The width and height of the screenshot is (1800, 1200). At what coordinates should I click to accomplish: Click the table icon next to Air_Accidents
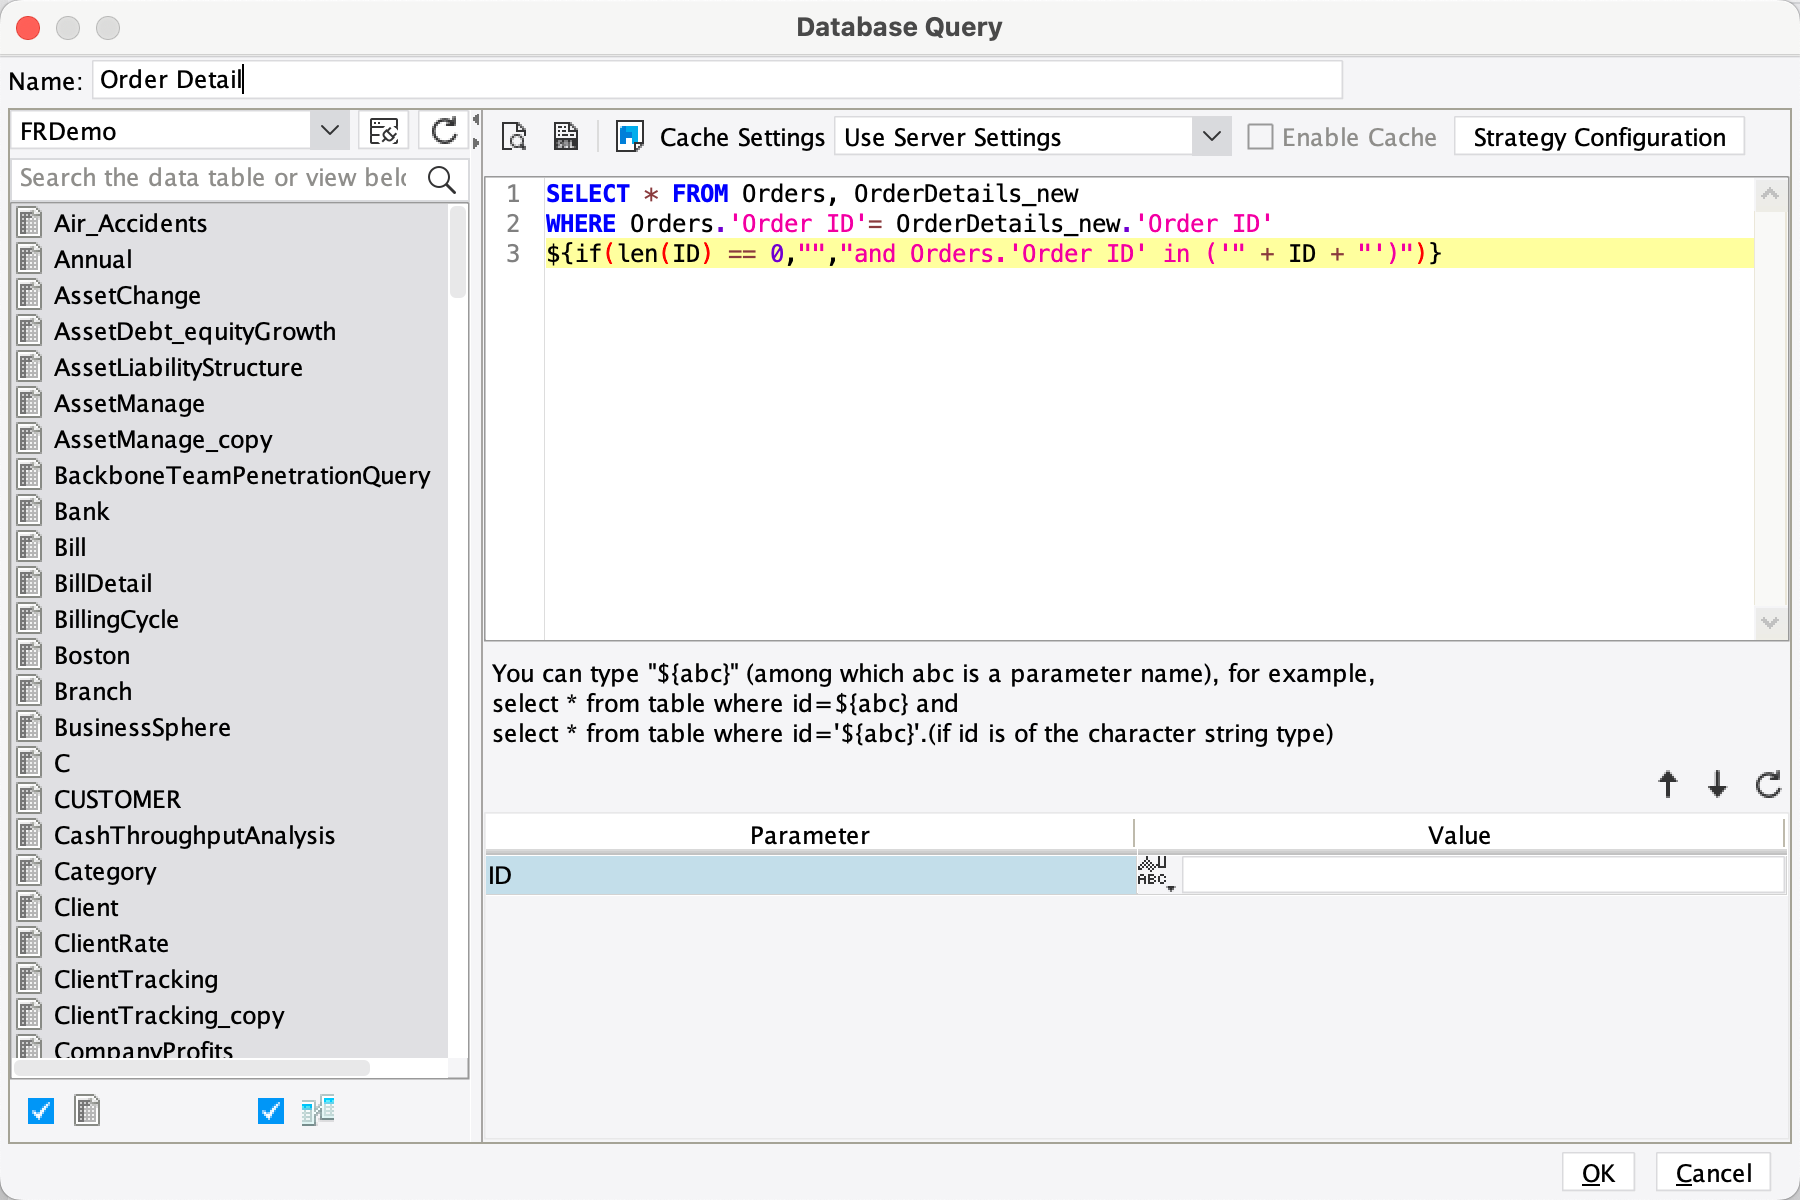[x=31, y=222]
